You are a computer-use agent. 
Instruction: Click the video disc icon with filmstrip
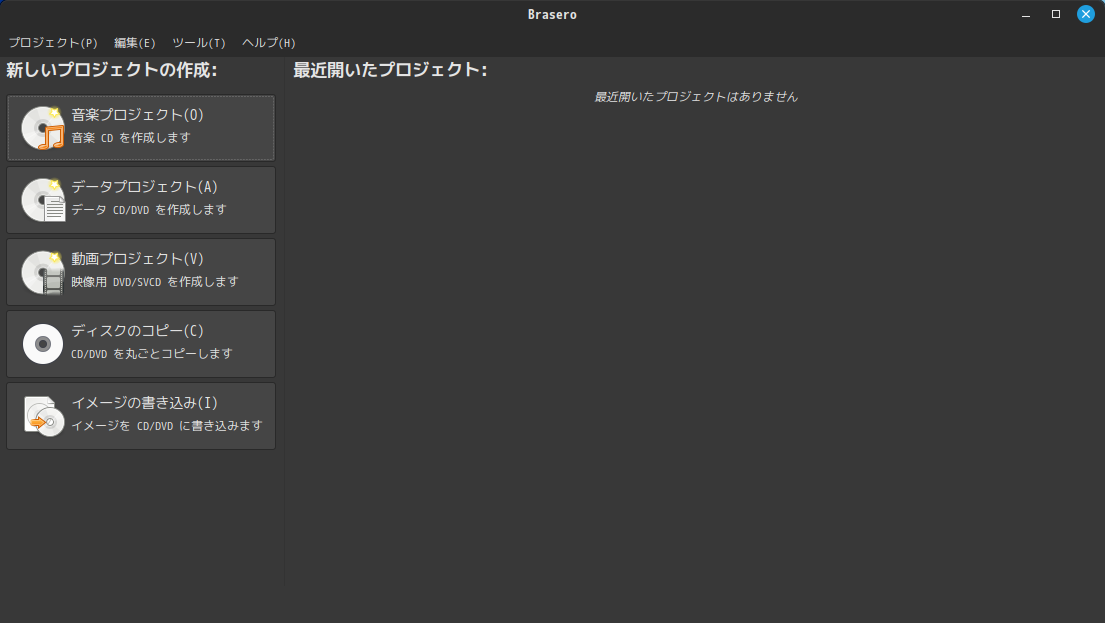pyautogui.click(x=43, y=272)
